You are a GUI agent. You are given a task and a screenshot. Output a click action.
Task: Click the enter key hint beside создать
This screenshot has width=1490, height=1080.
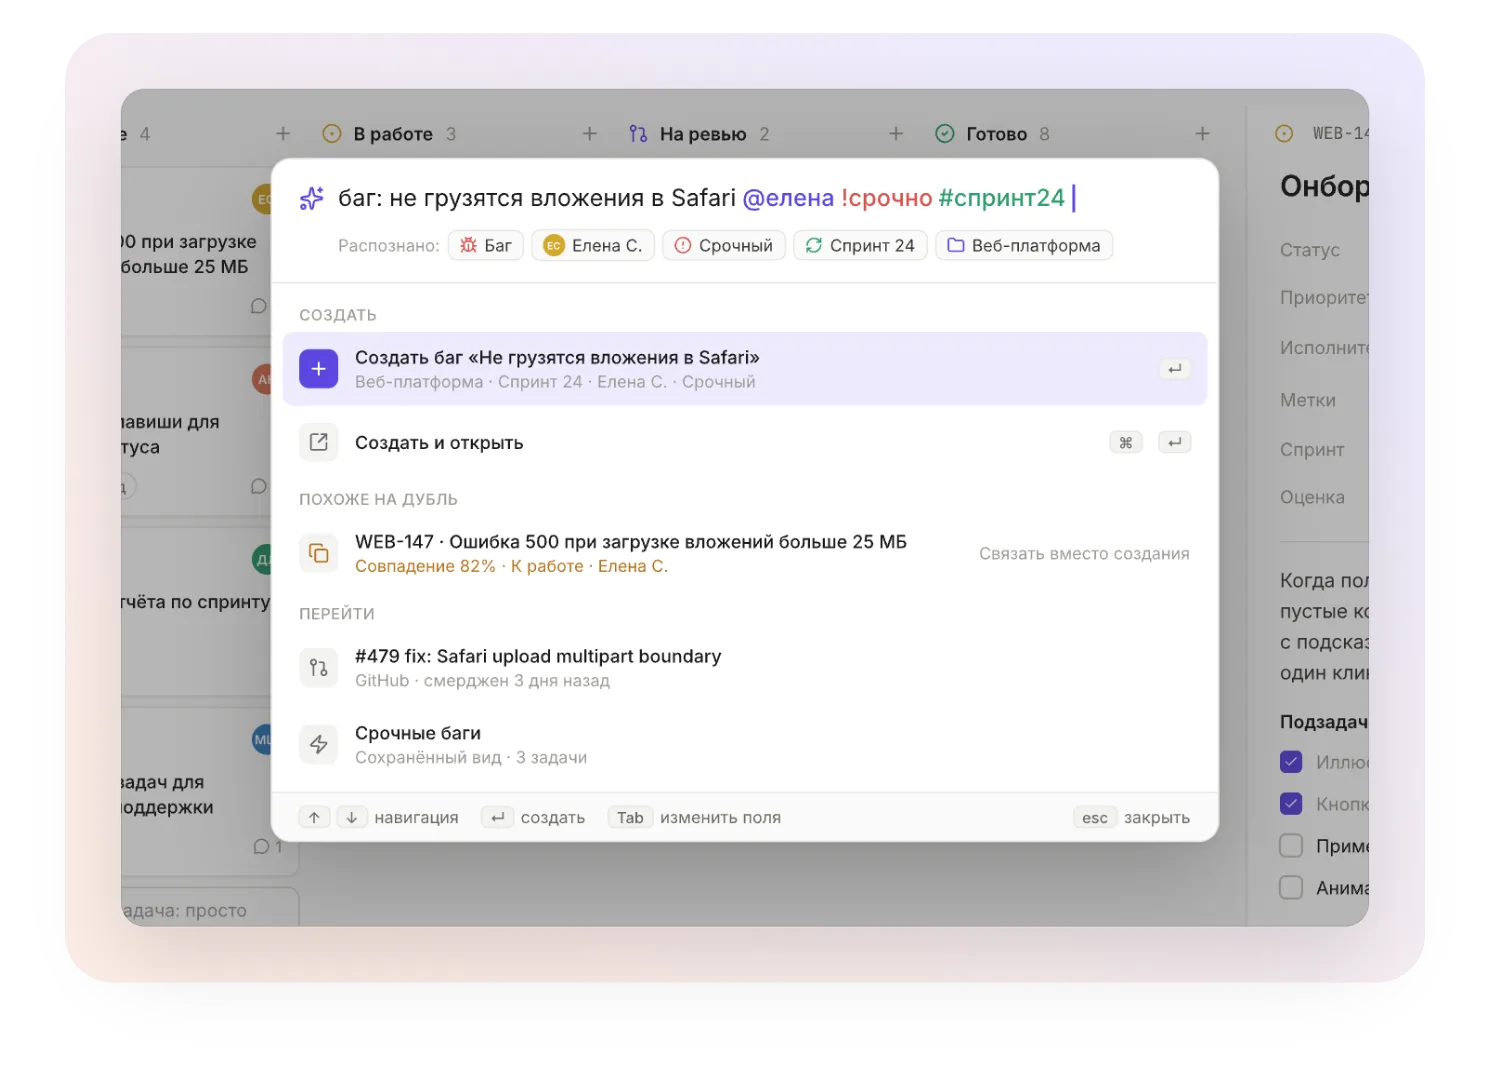(x=497, y=817)
